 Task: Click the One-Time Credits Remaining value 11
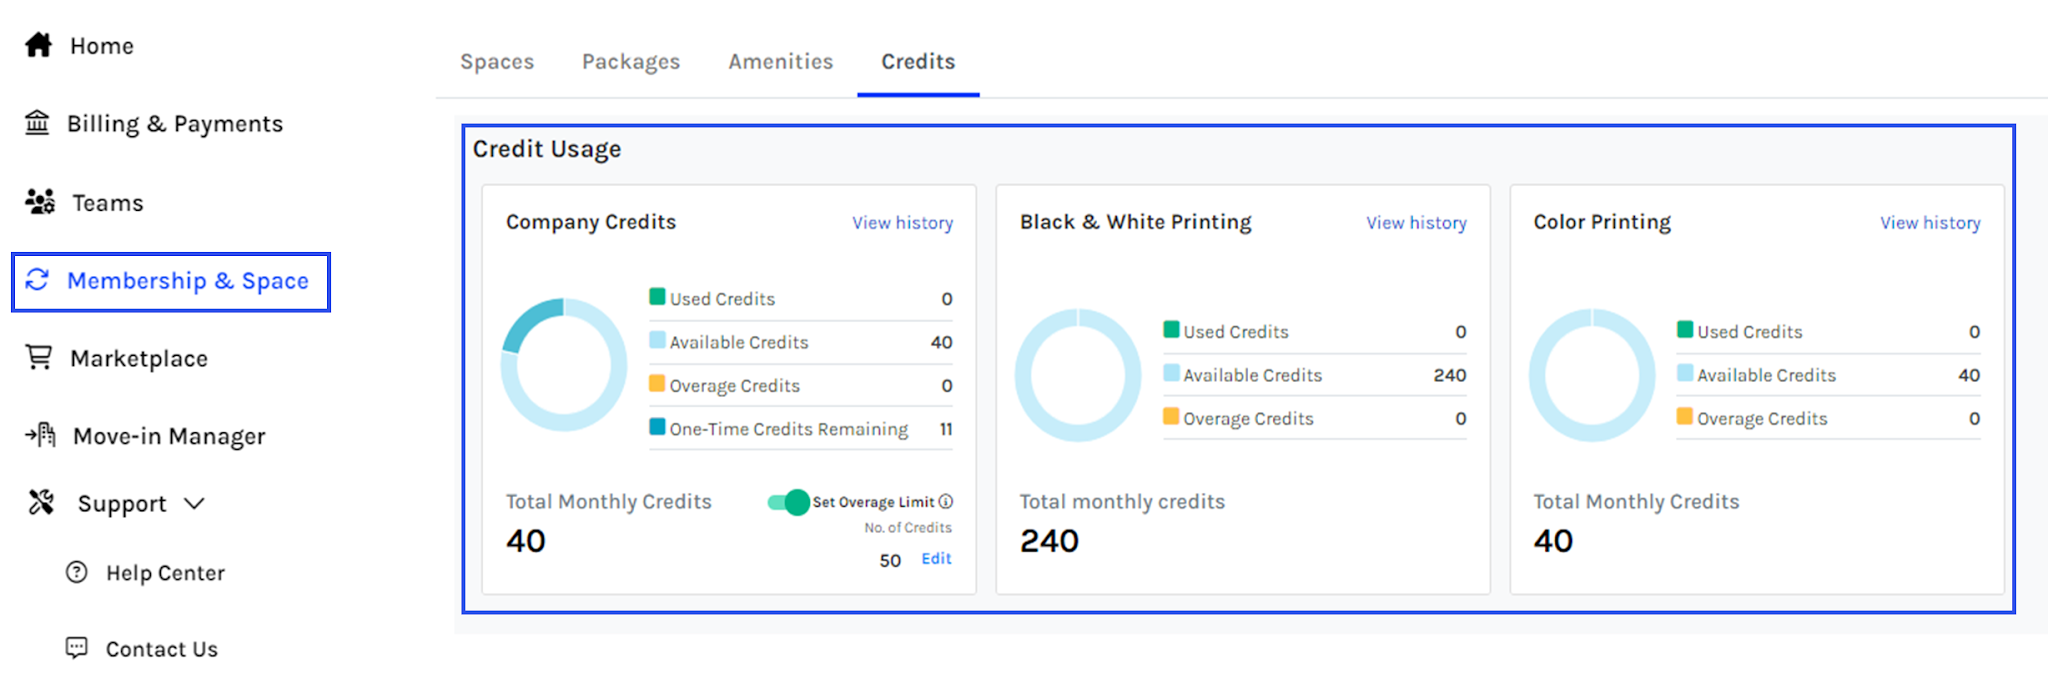point(946,429)
